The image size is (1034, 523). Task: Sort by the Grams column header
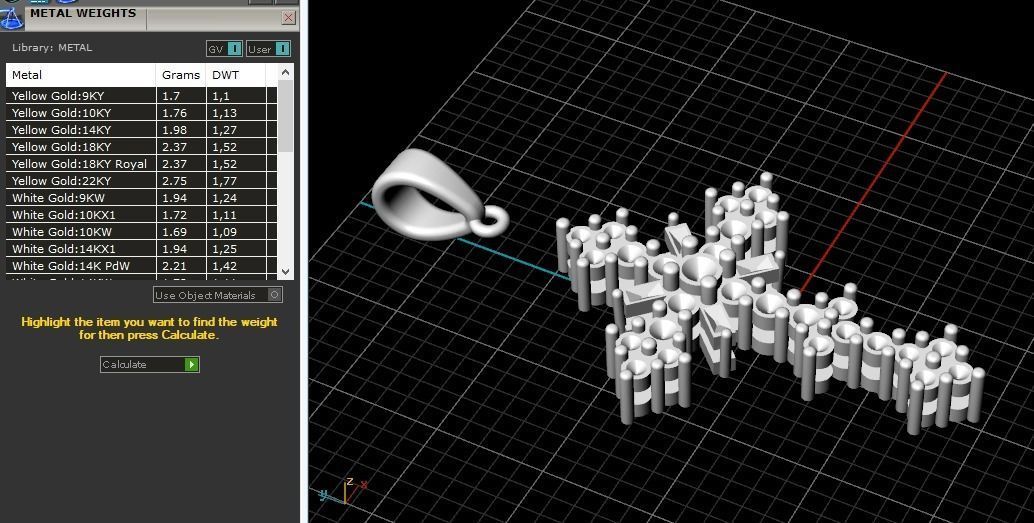tap(181, 75)
